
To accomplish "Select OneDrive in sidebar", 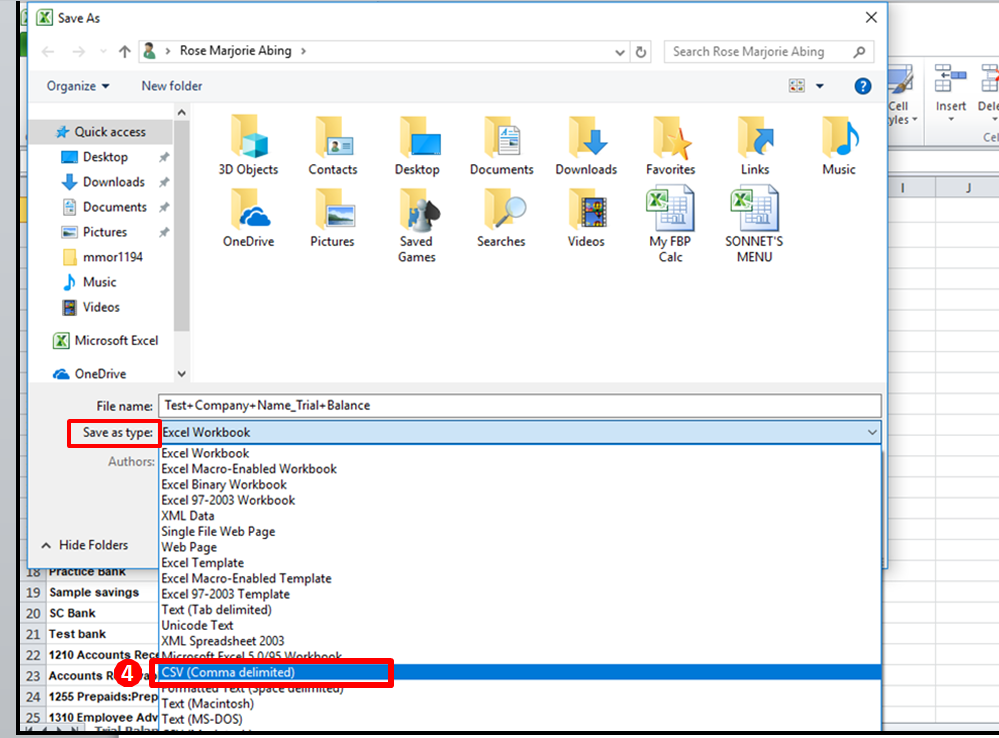I will 100,374.
